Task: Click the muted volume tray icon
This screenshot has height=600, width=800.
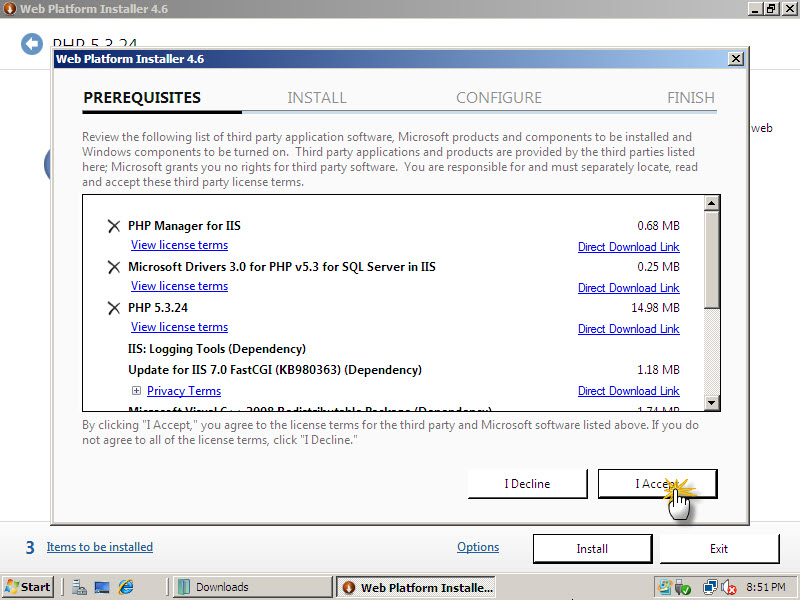Action: [729, 588]
